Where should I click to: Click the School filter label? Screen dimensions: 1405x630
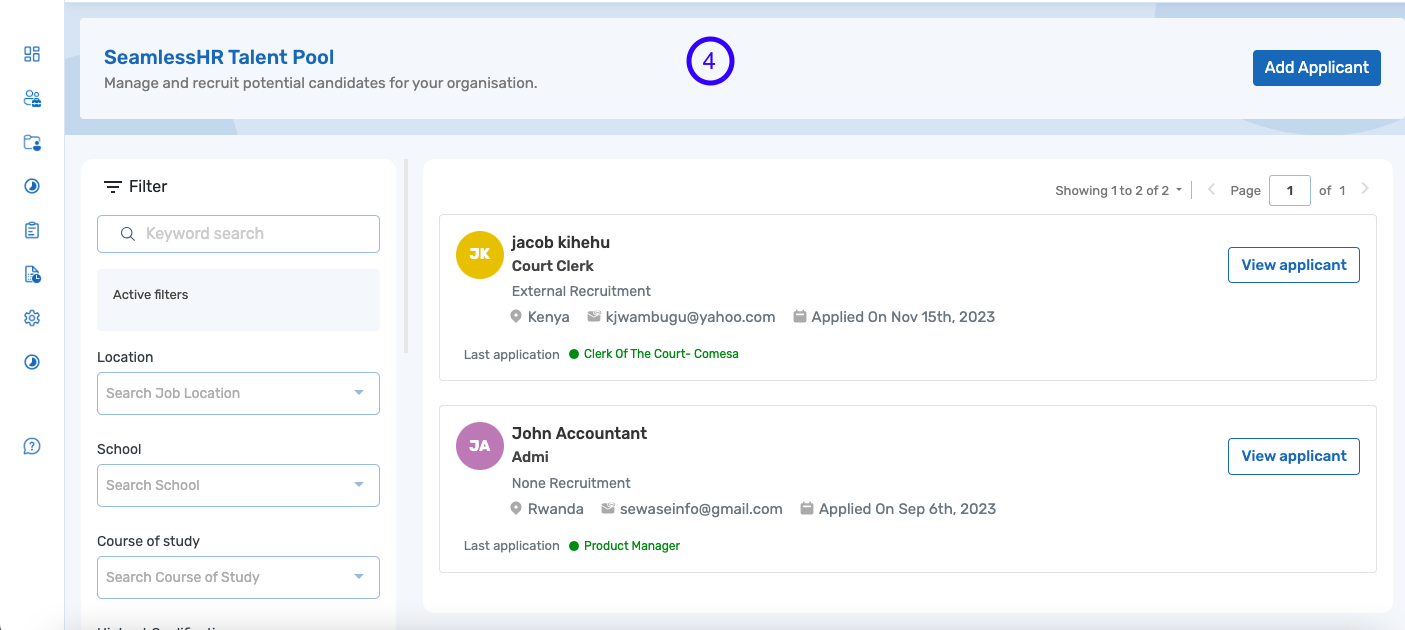(119, 449)
